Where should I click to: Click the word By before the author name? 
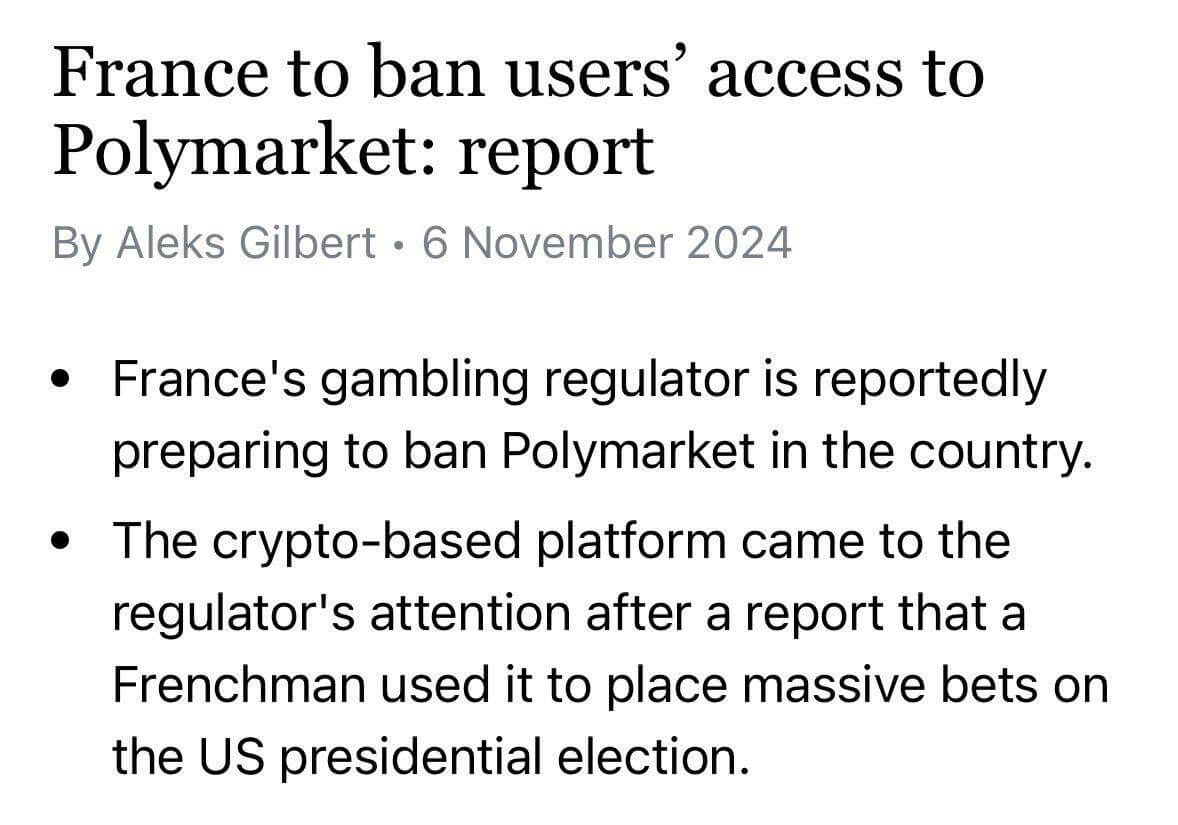tap(77, 243)
